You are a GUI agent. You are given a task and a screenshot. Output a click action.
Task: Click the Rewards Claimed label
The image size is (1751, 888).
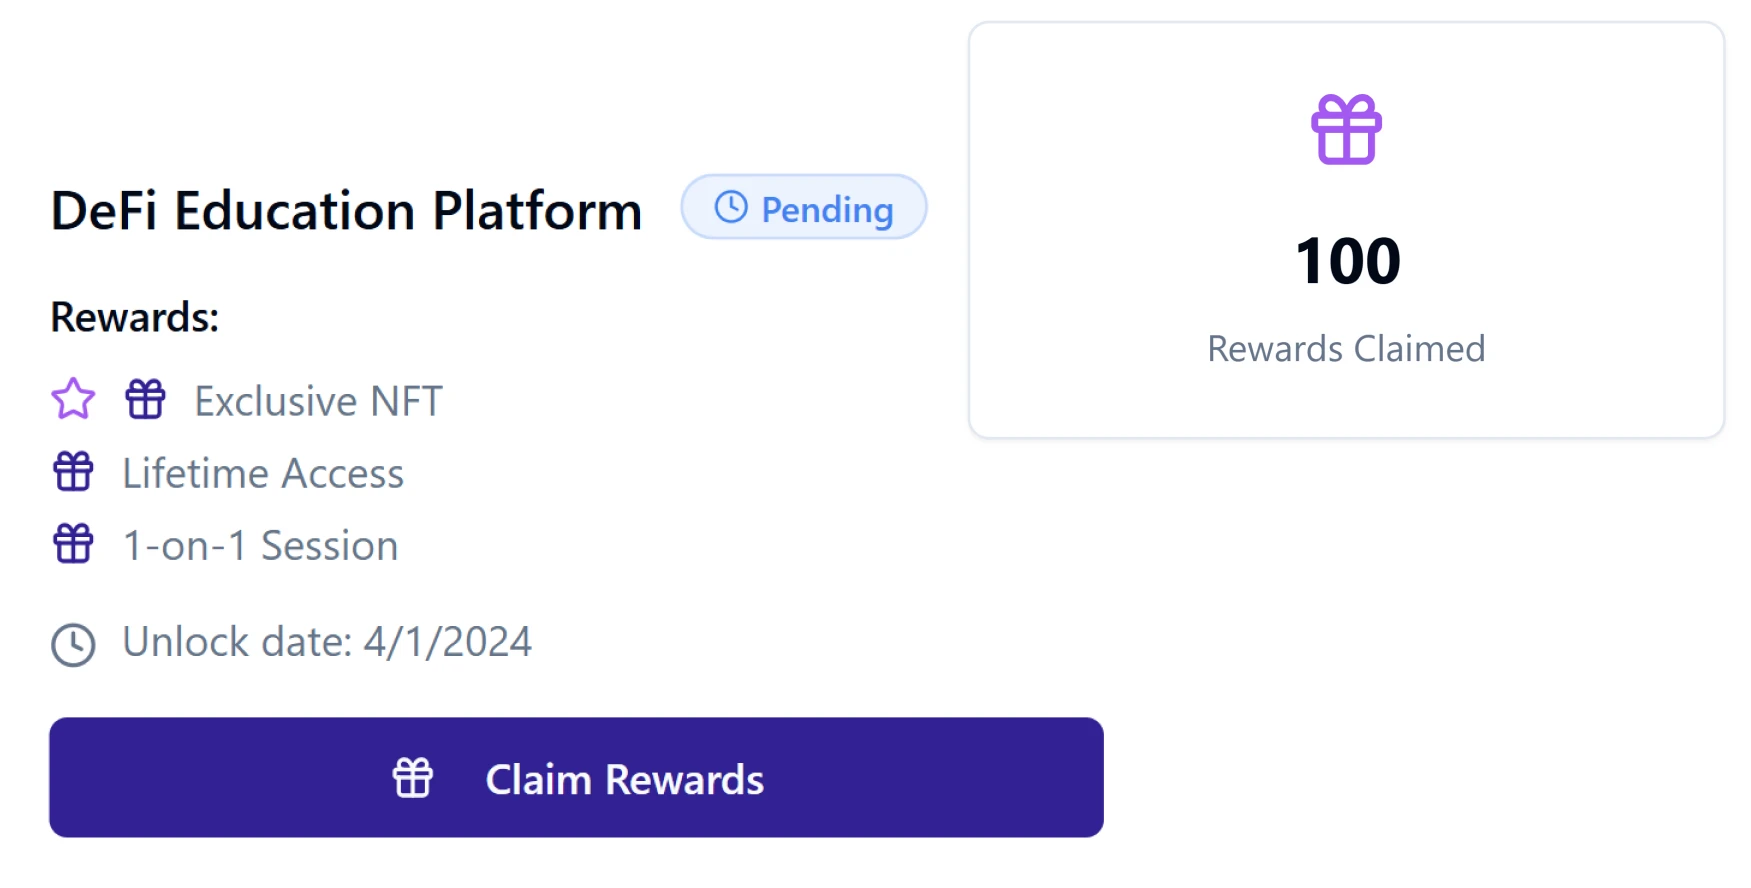[1346, 349]
